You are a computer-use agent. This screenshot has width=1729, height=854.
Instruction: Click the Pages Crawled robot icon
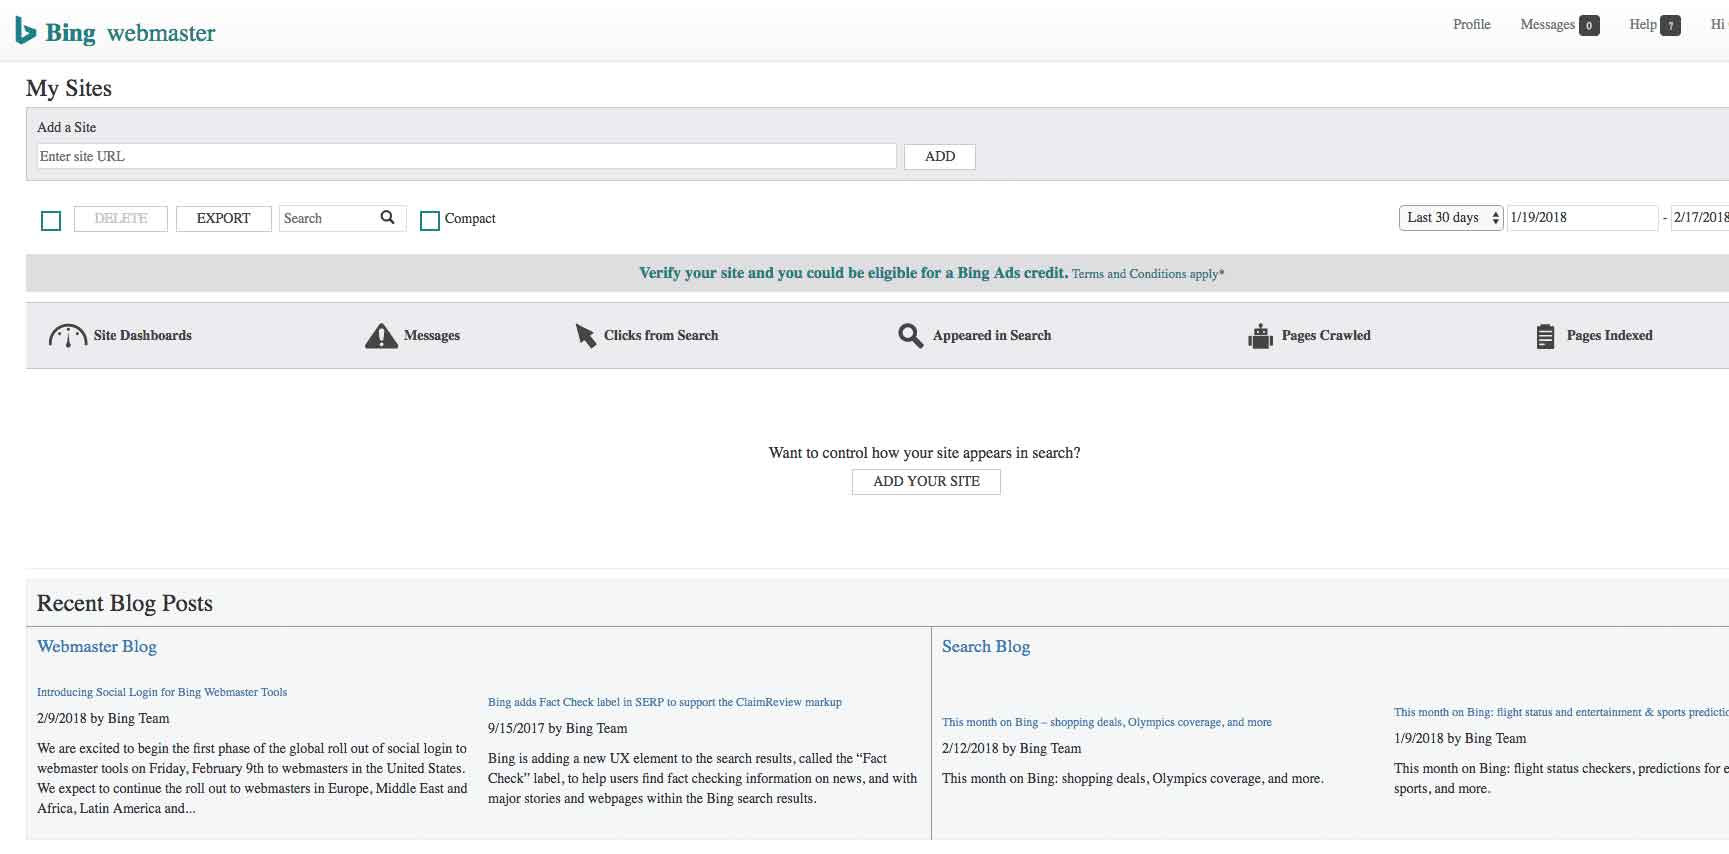[1260, 336]
